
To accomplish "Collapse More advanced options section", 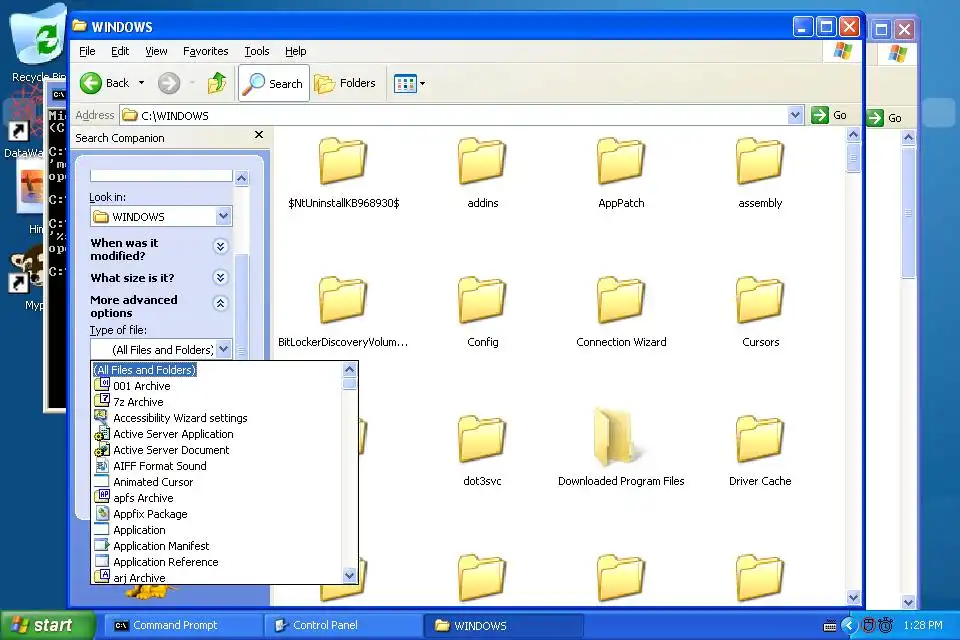I will (220, 303).
